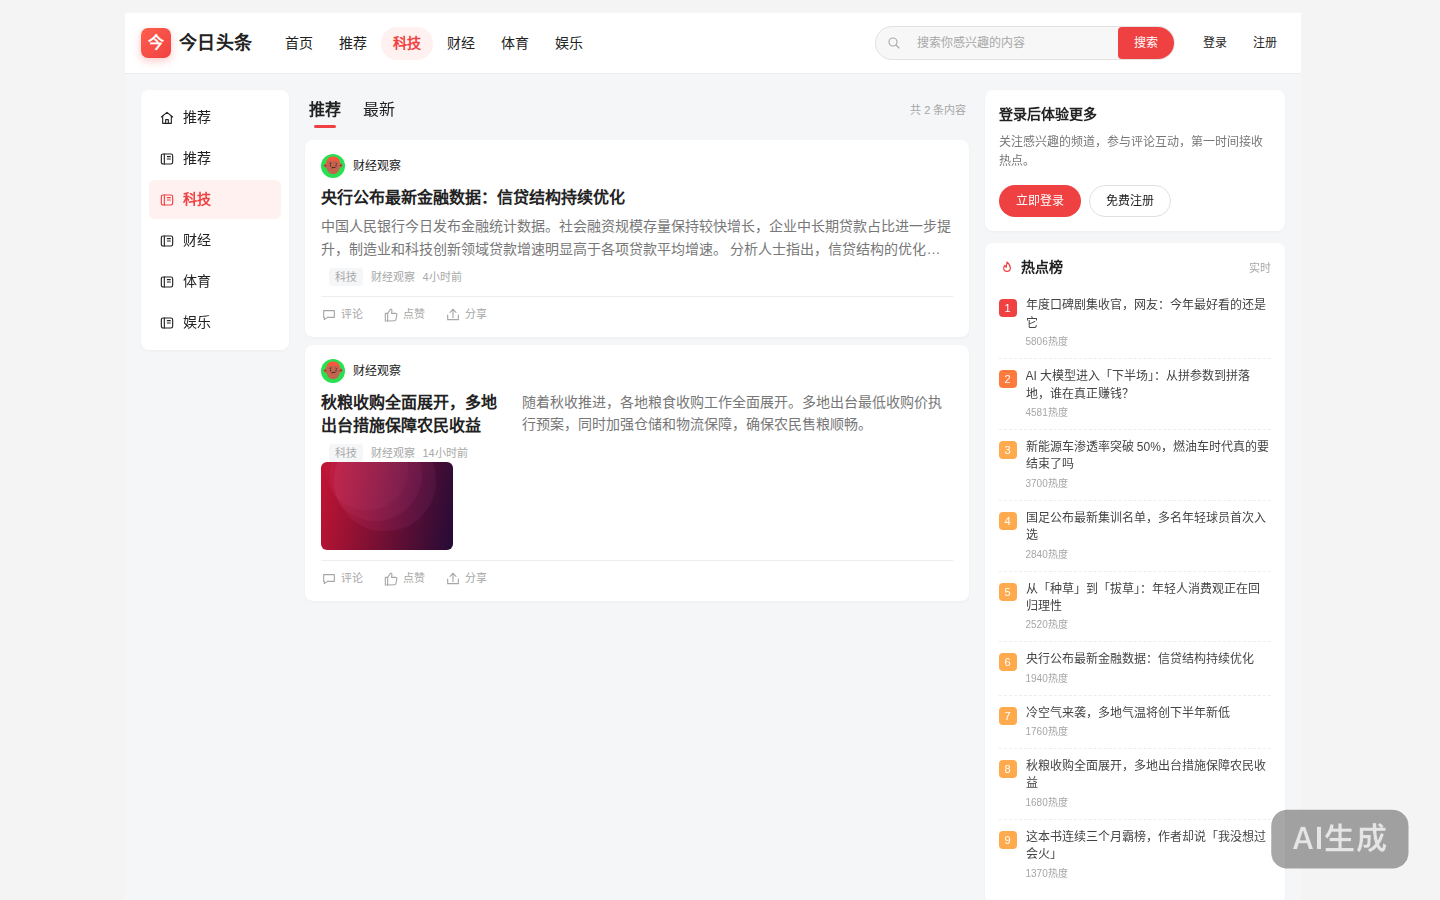Click the 热点榜 flame icon
Viewport: 1440px width, 900px height.
[1007, 267]
